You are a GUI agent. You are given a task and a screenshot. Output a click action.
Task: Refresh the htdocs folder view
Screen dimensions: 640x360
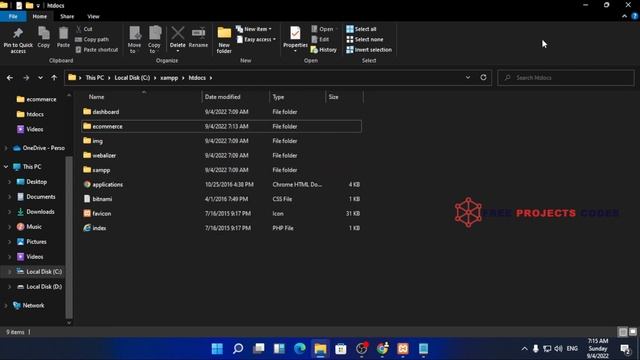click(483, 78)
